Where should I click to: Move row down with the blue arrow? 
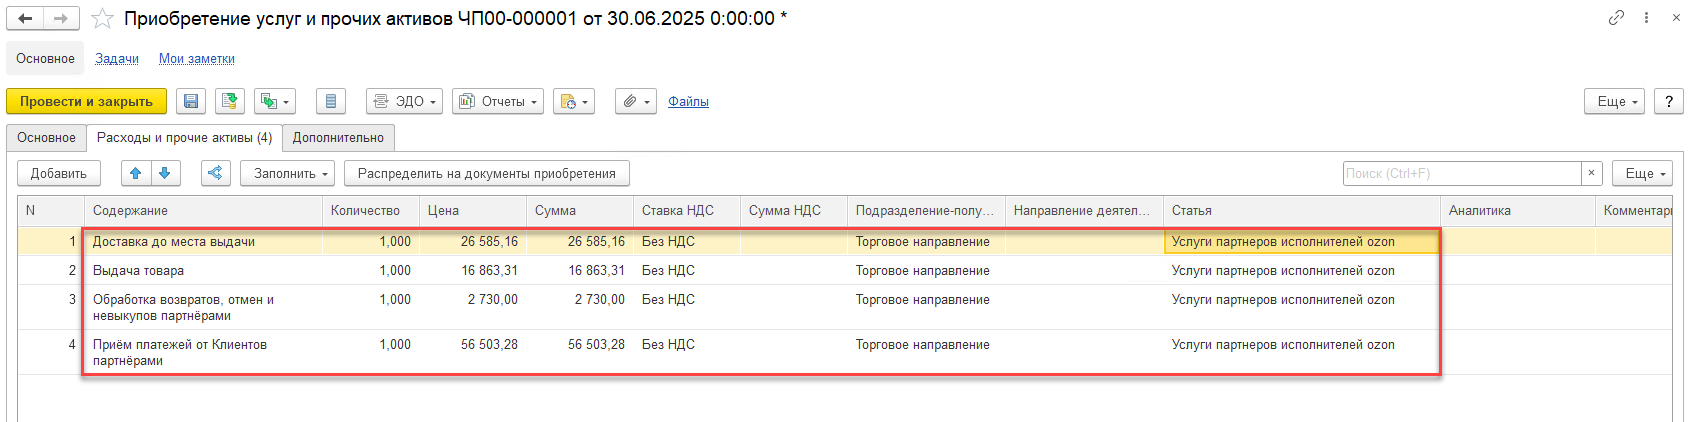point(165,173)
